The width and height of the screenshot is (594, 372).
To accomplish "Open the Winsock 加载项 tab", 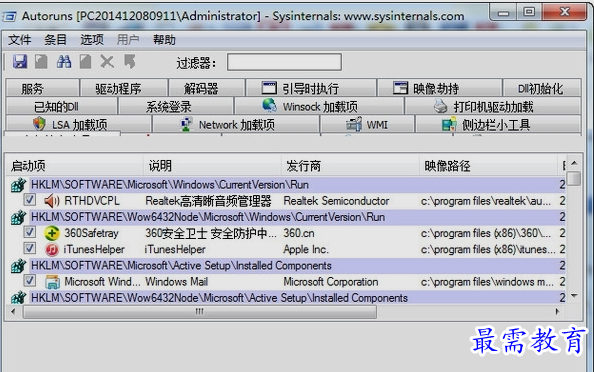I will pyautogui.click(x=319, y=106).
